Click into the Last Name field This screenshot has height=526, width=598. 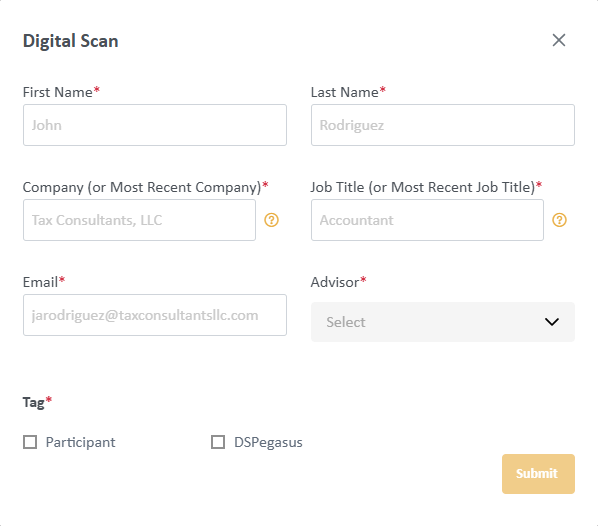pyautogui.click(x=443, y=125)
